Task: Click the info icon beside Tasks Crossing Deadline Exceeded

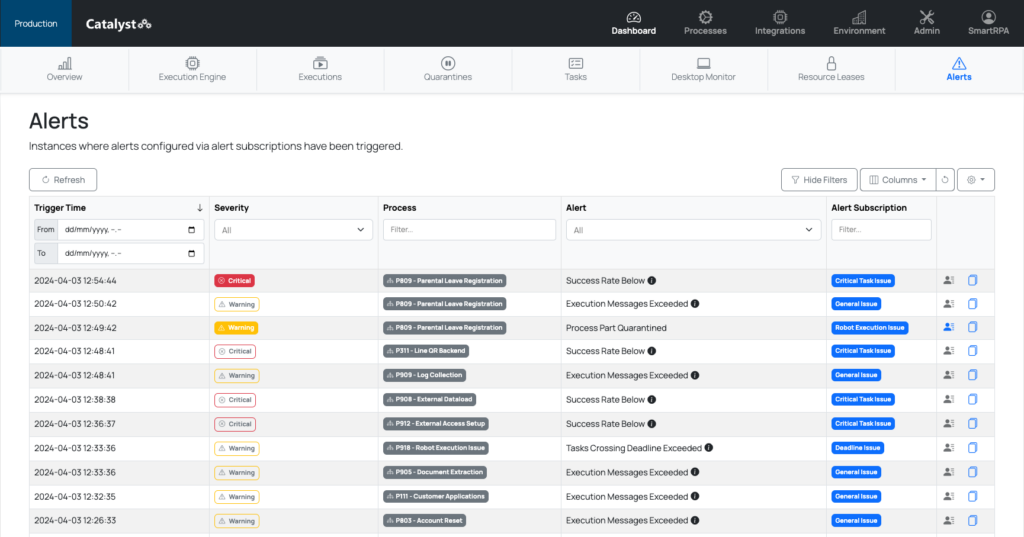Action: (709, 448)
